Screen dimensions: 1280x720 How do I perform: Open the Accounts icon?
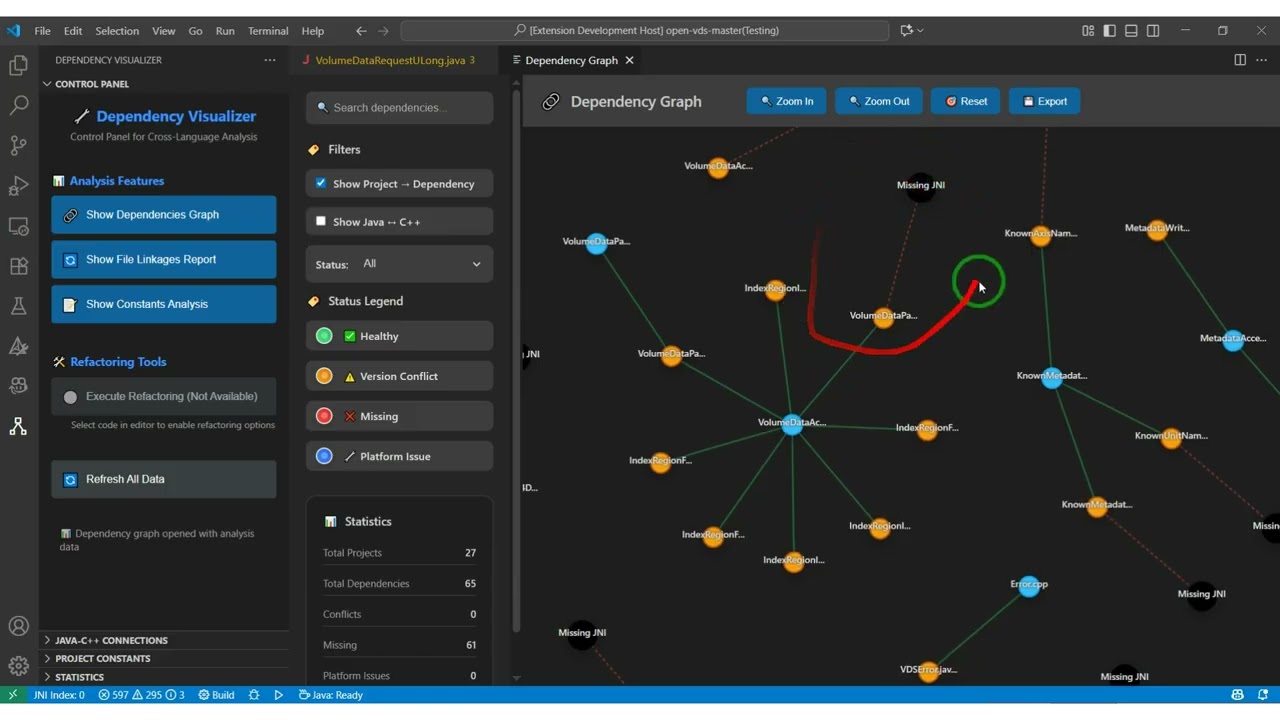[18, 627]
